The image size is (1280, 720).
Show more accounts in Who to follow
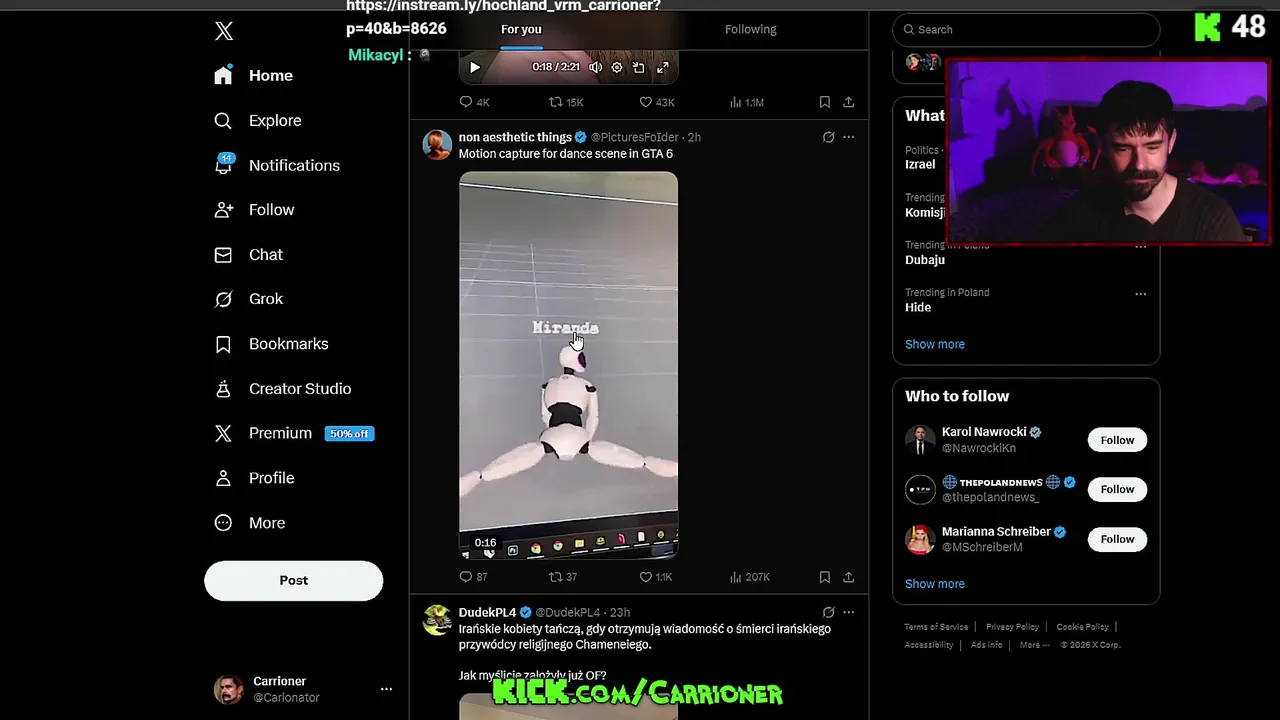point(935,584)
